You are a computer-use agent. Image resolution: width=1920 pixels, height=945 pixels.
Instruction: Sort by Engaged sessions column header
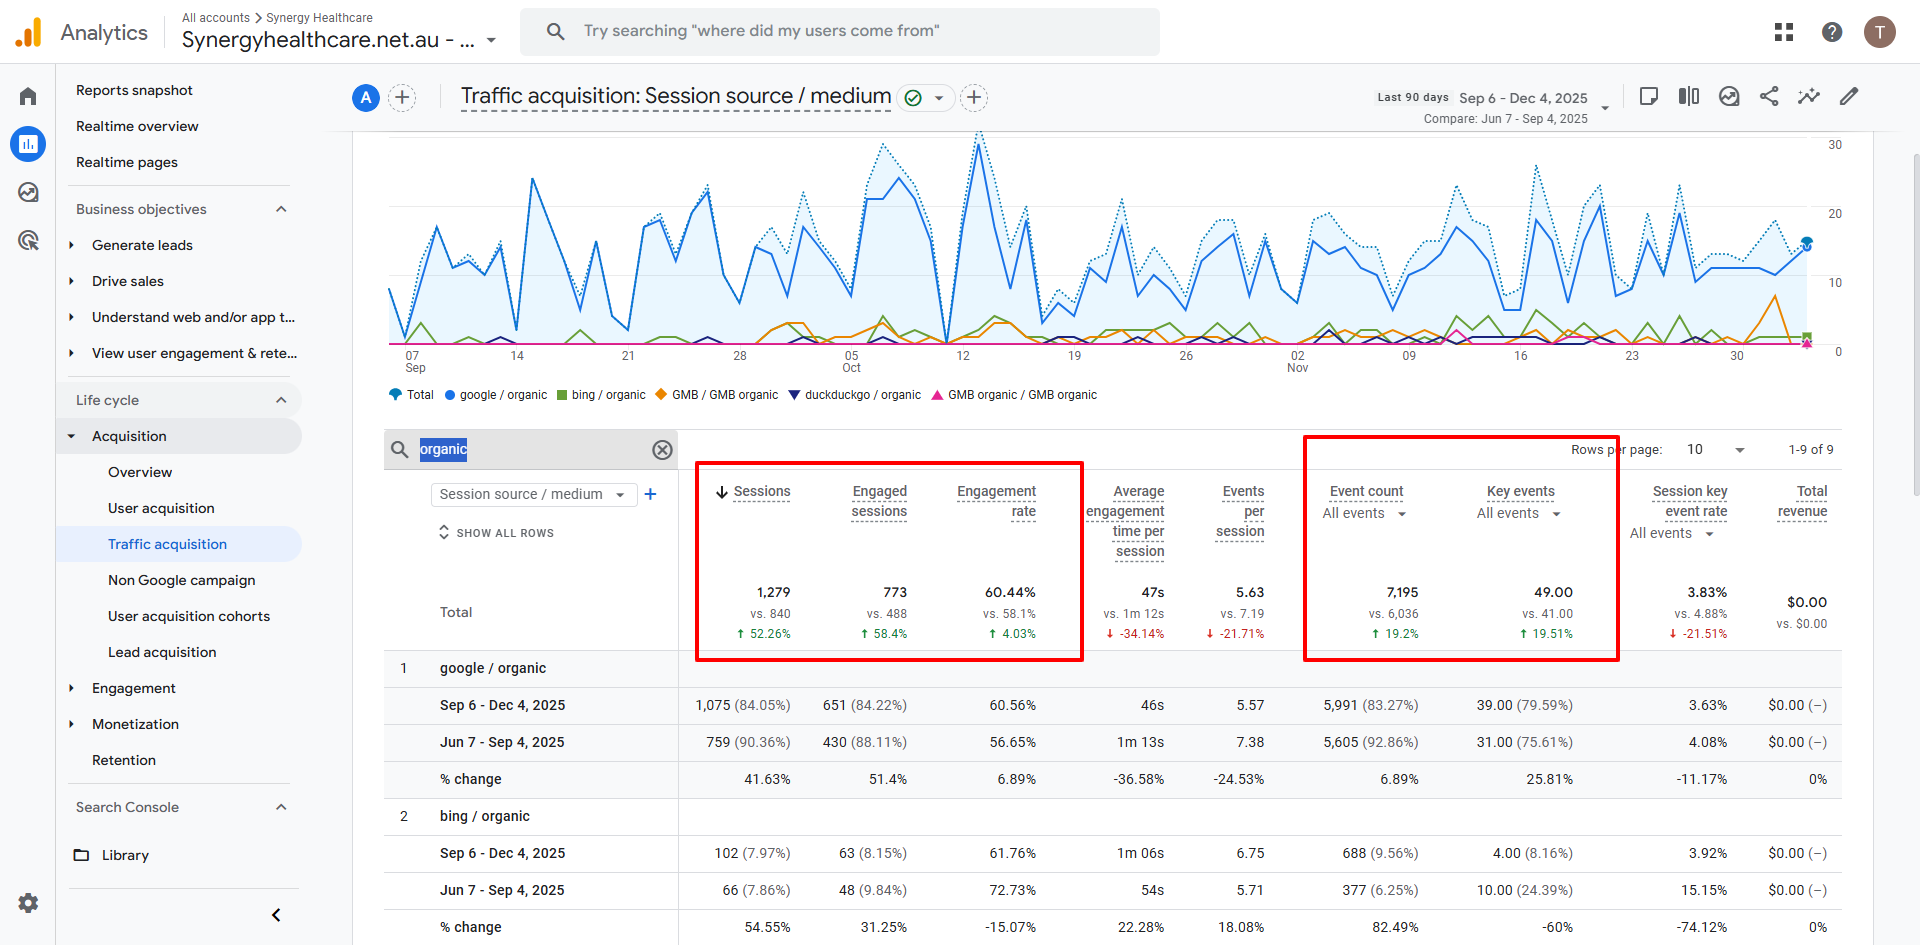pyautogui.click(x=879, y=502)
